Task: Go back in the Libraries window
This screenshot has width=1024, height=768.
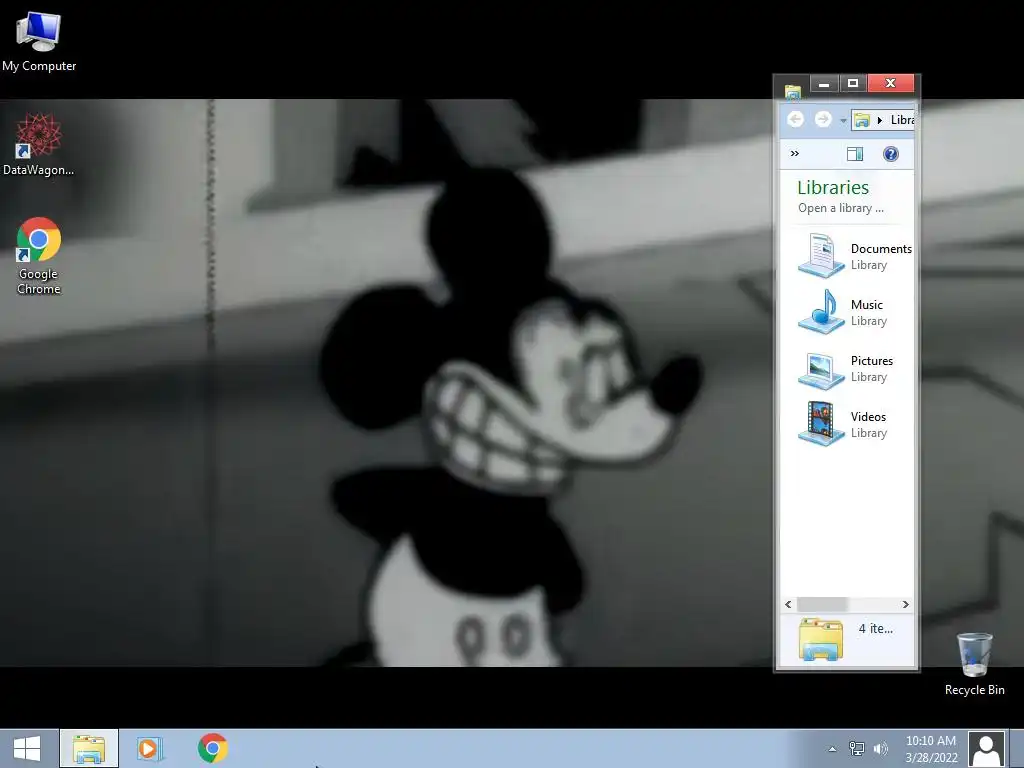Action: click(795, 120)
